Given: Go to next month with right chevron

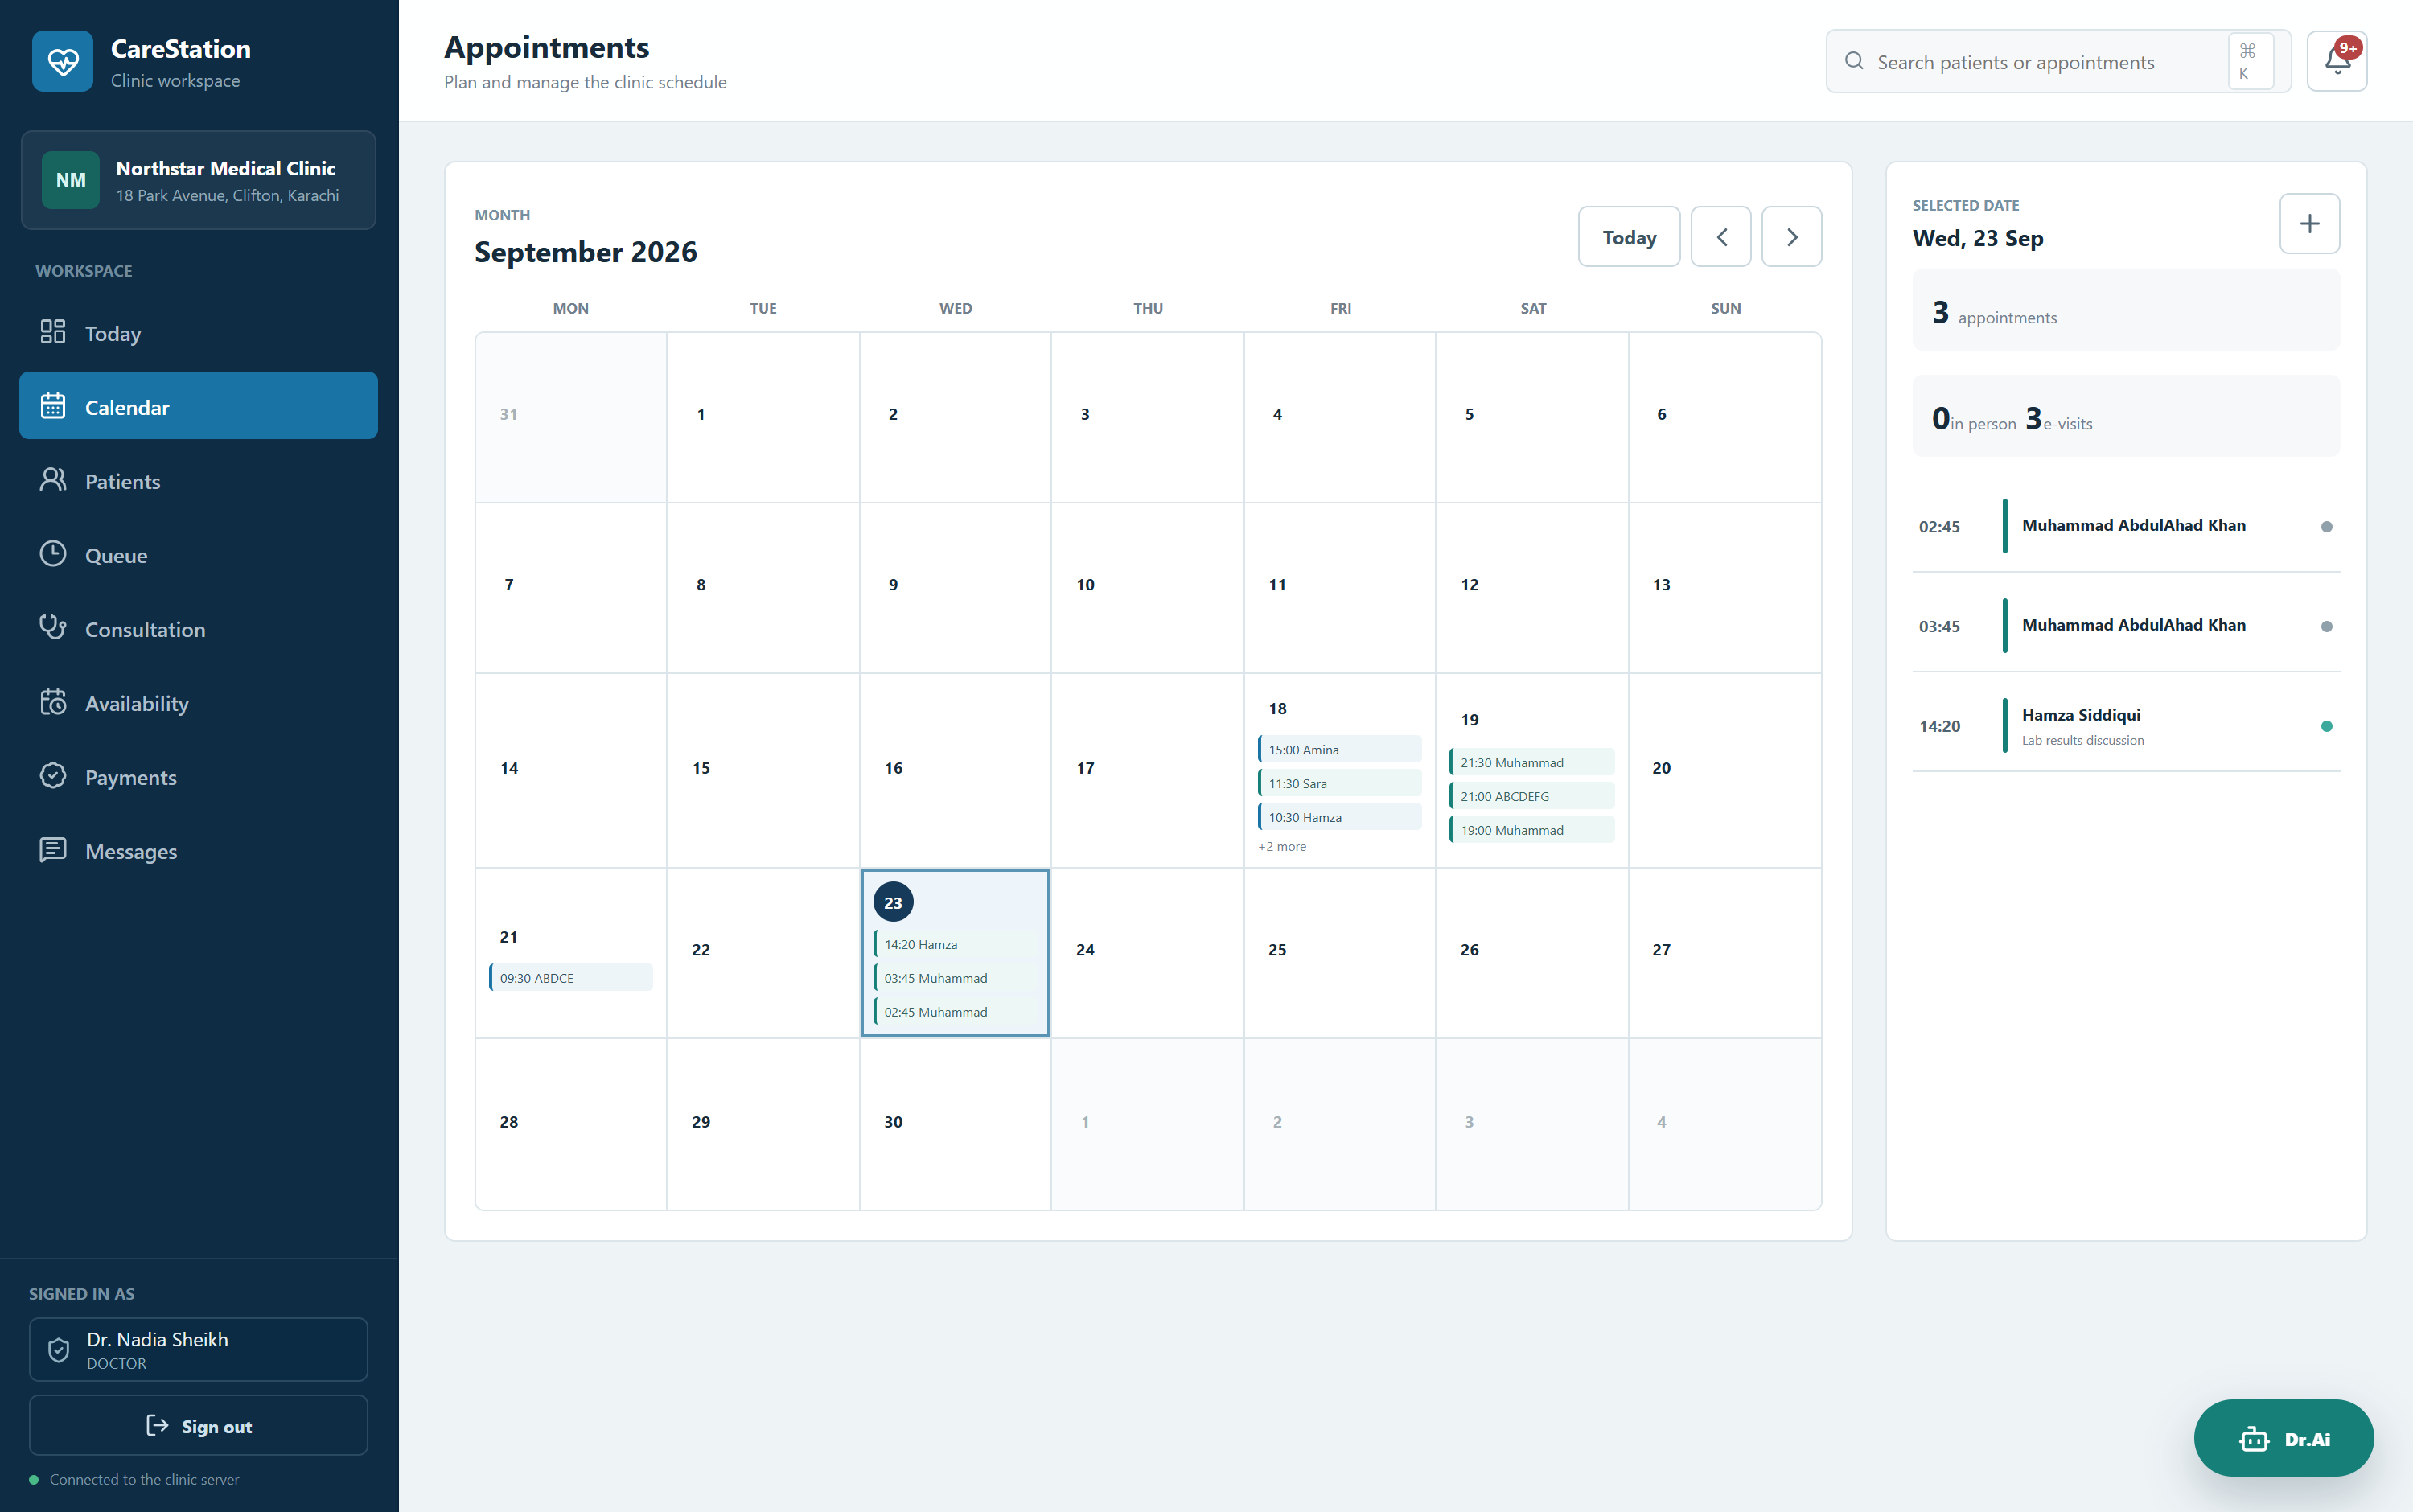Looking at the screenshot, I should click(1791, 237).
